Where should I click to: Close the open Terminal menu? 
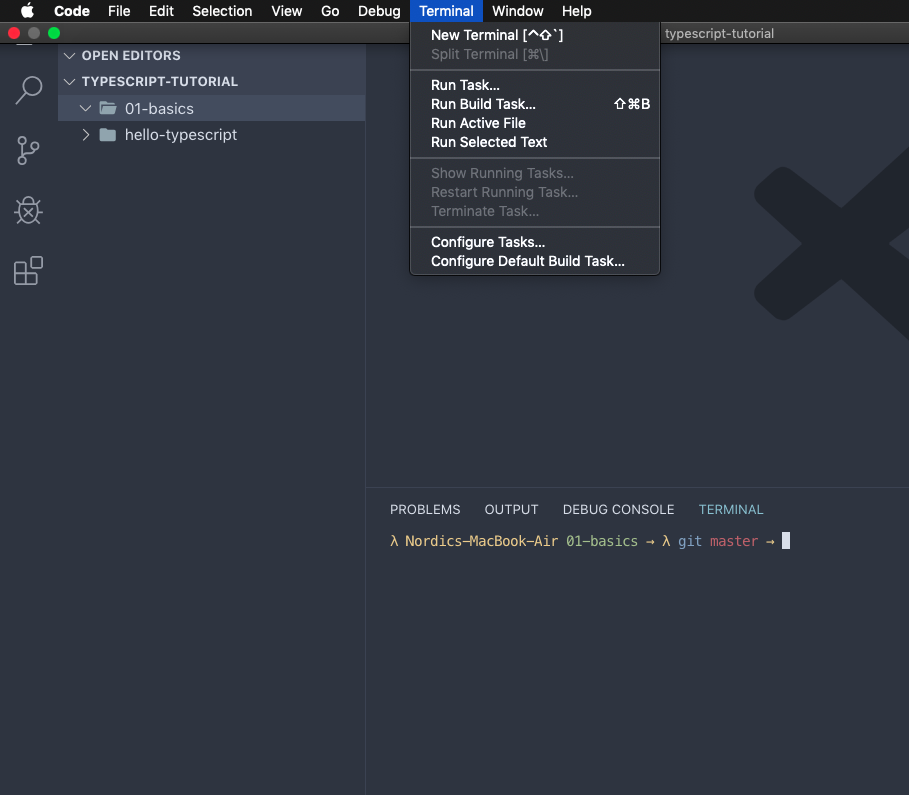(x=446, y=11)
